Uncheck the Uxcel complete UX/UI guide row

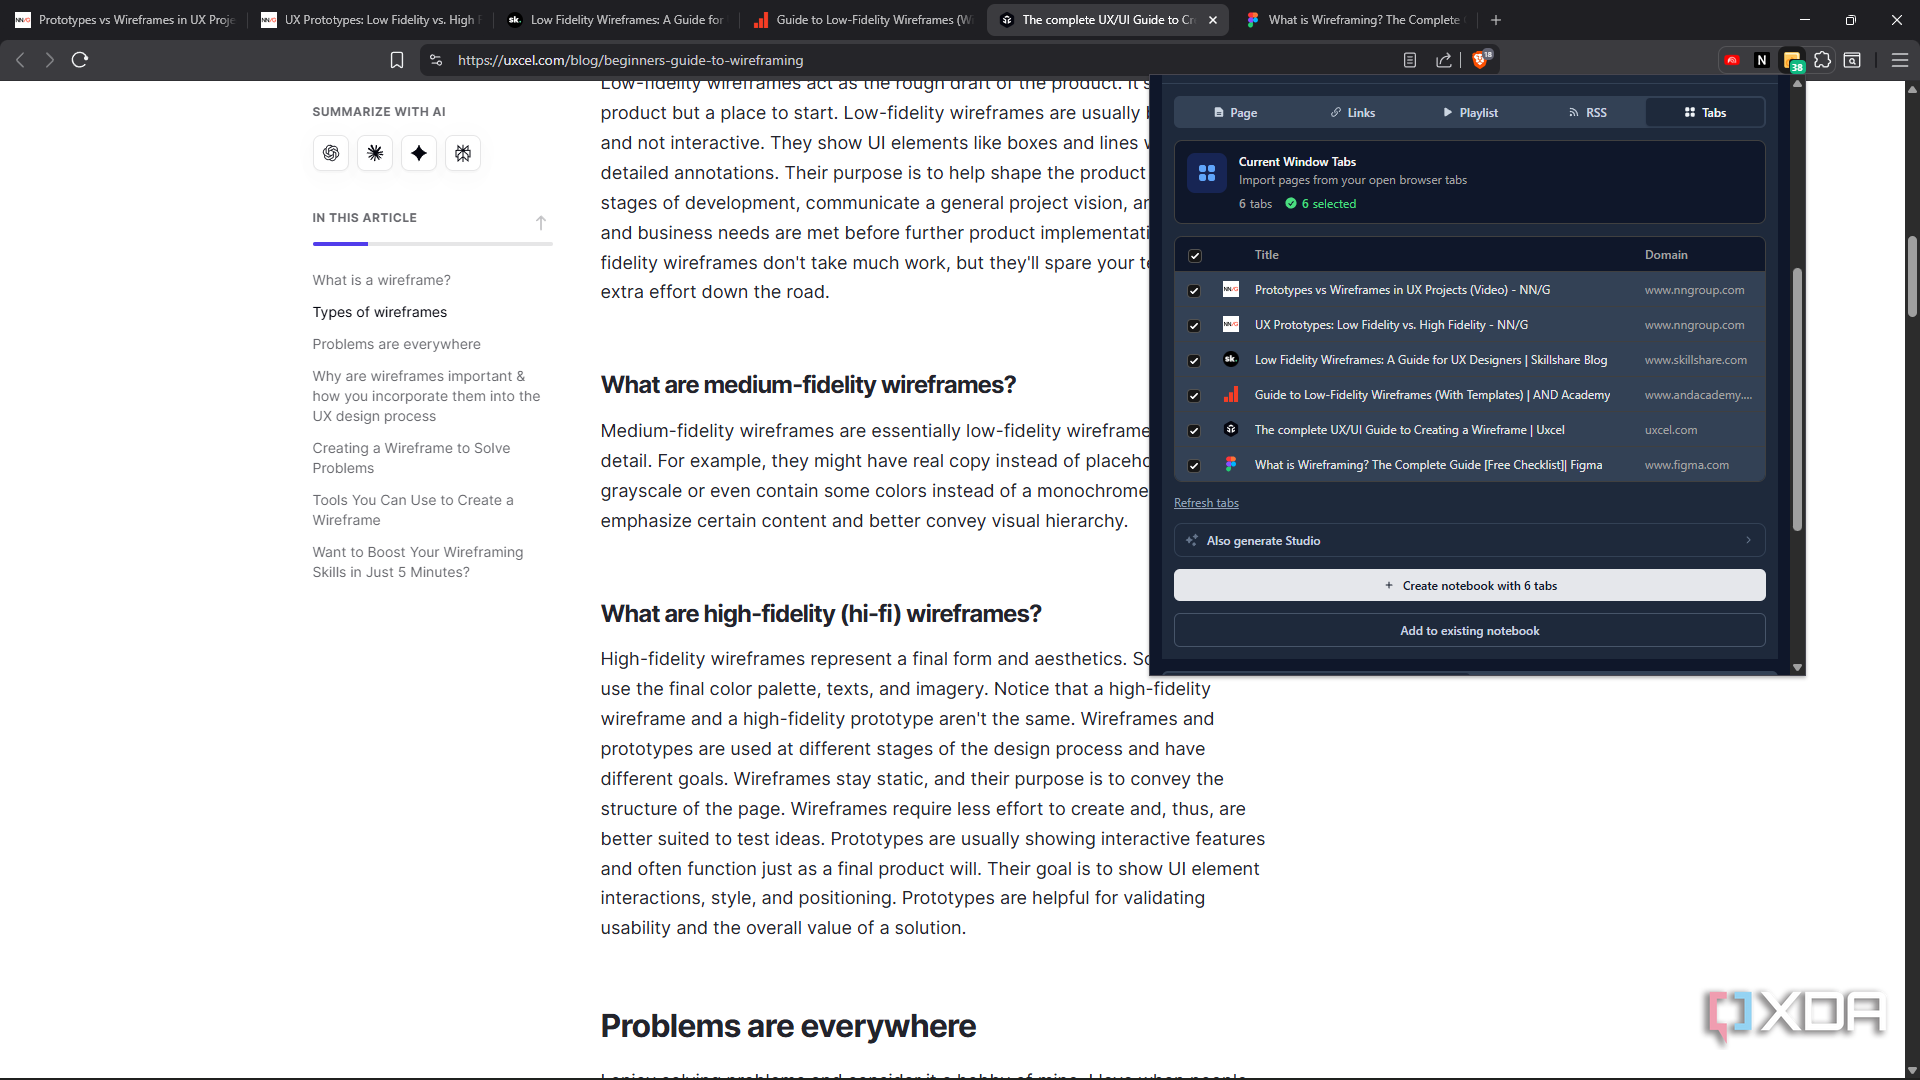click(1194, 431)
